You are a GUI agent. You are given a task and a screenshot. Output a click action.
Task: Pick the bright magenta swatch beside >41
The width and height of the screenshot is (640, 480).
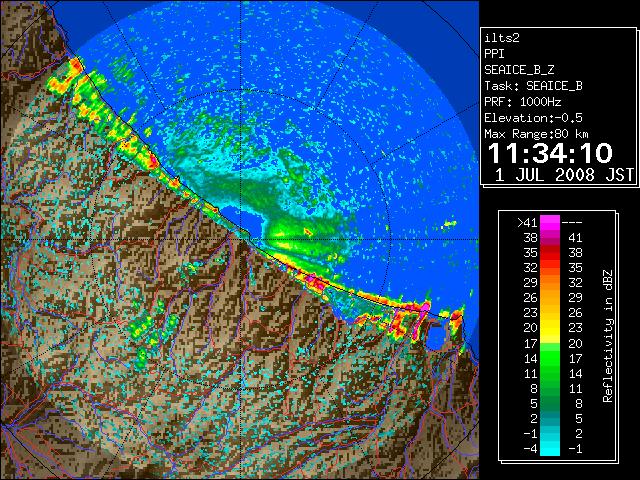coord(550,222)
